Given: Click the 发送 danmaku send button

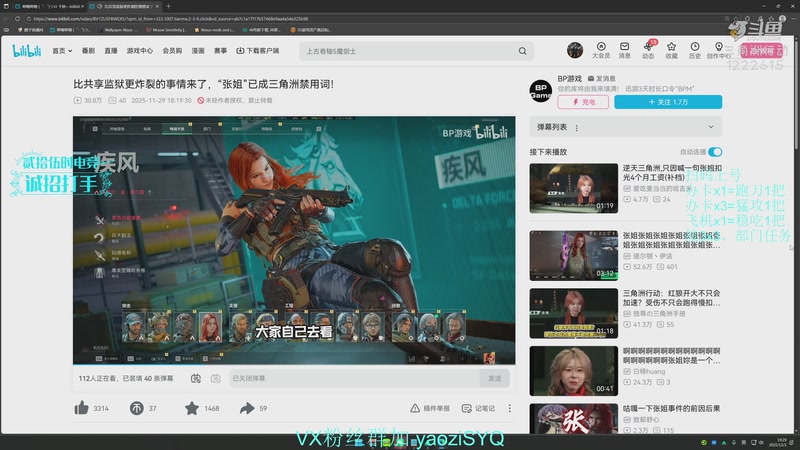Looking at the screenshot, I should (494, 378).
